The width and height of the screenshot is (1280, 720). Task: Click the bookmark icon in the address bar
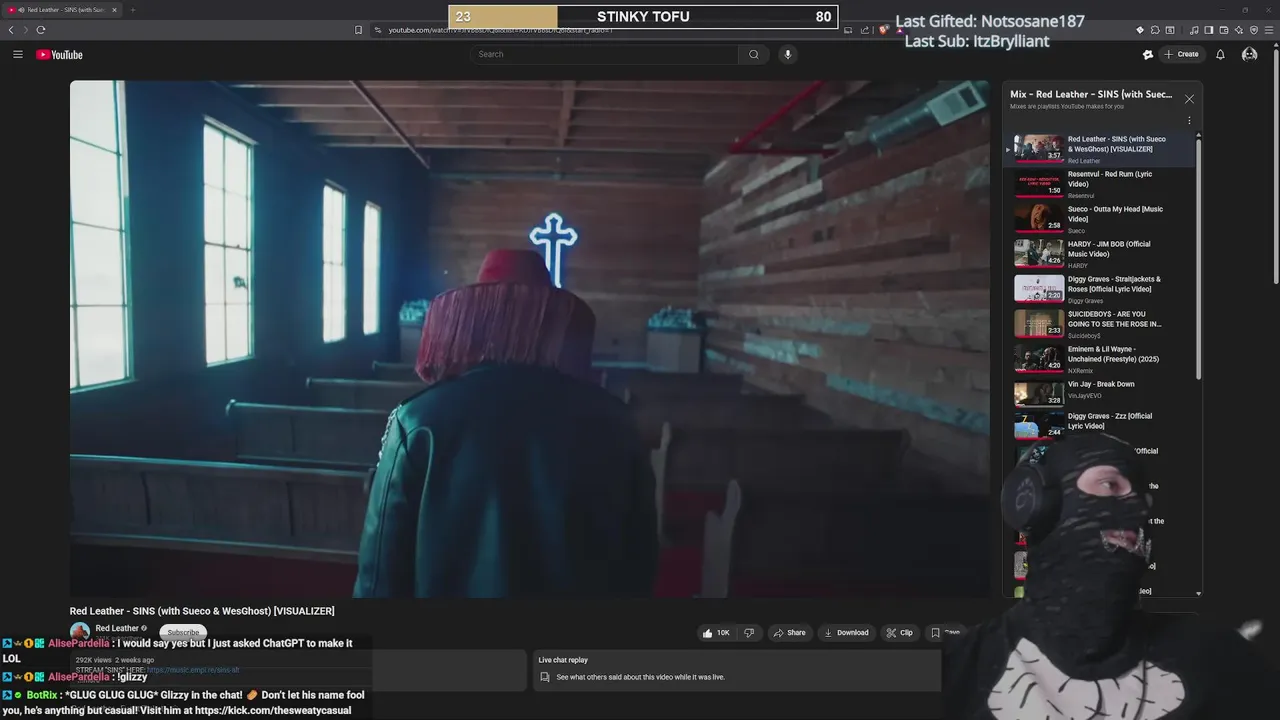(x=358, y=30)
